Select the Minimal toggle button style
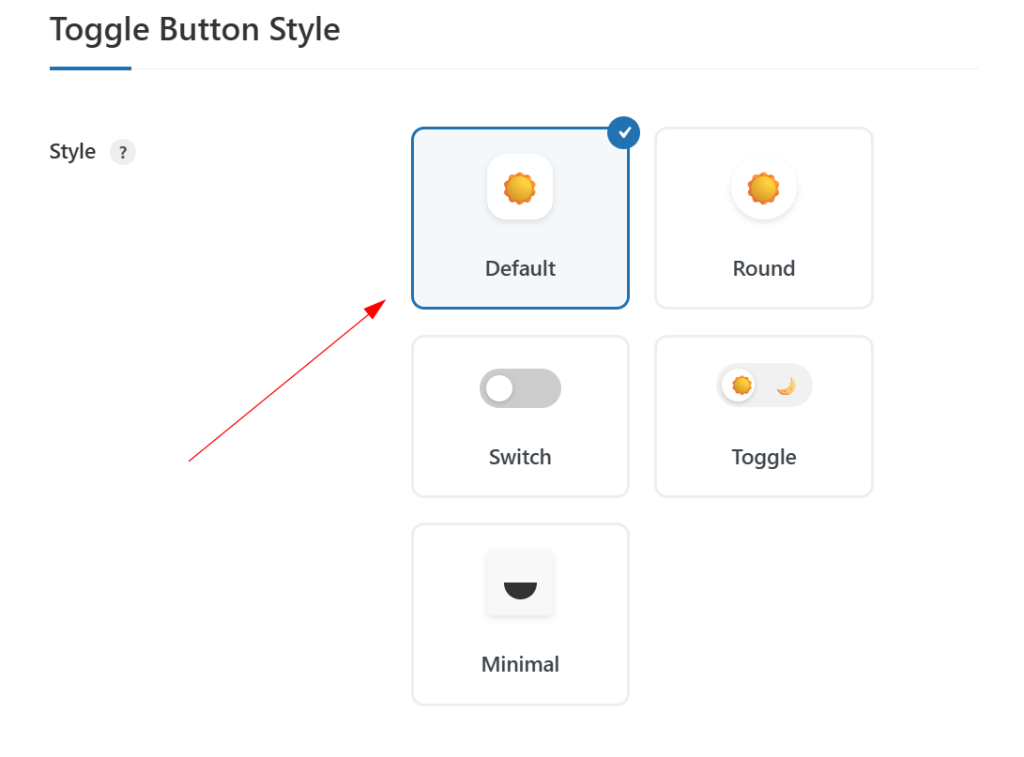 520,613
